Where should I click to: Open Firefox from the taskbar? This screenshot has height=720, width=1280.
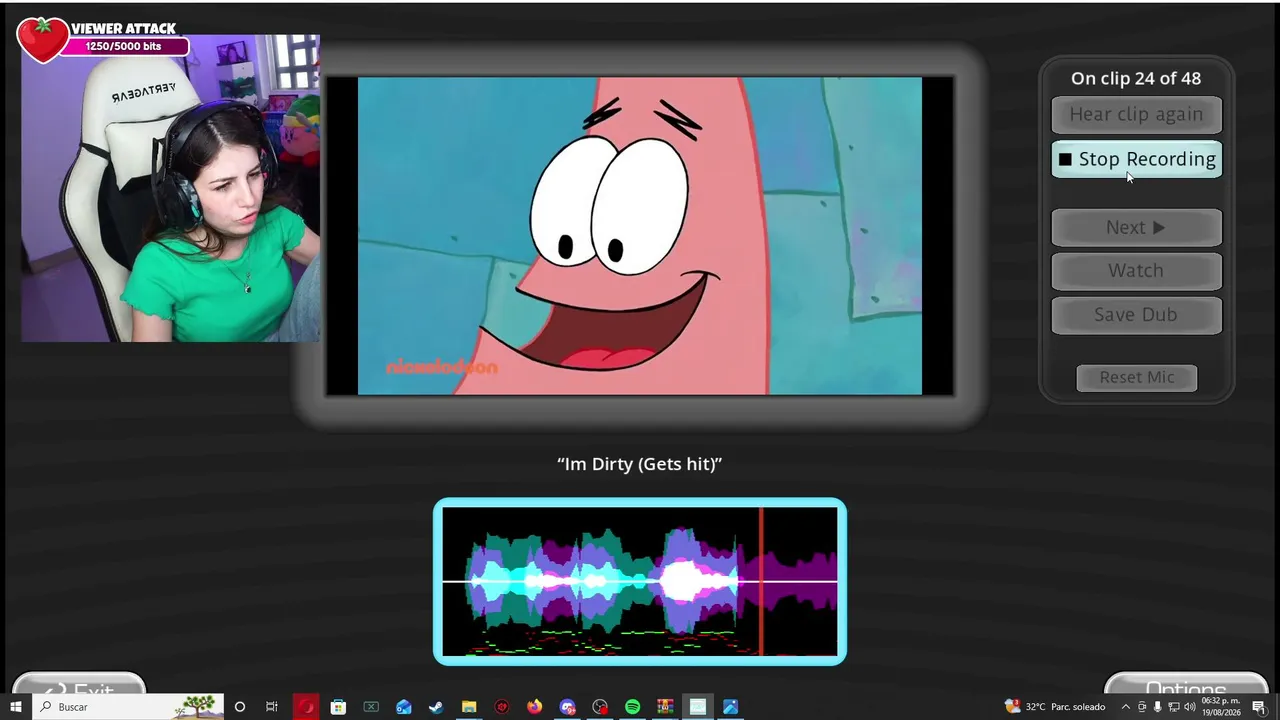tap(535, 707)
